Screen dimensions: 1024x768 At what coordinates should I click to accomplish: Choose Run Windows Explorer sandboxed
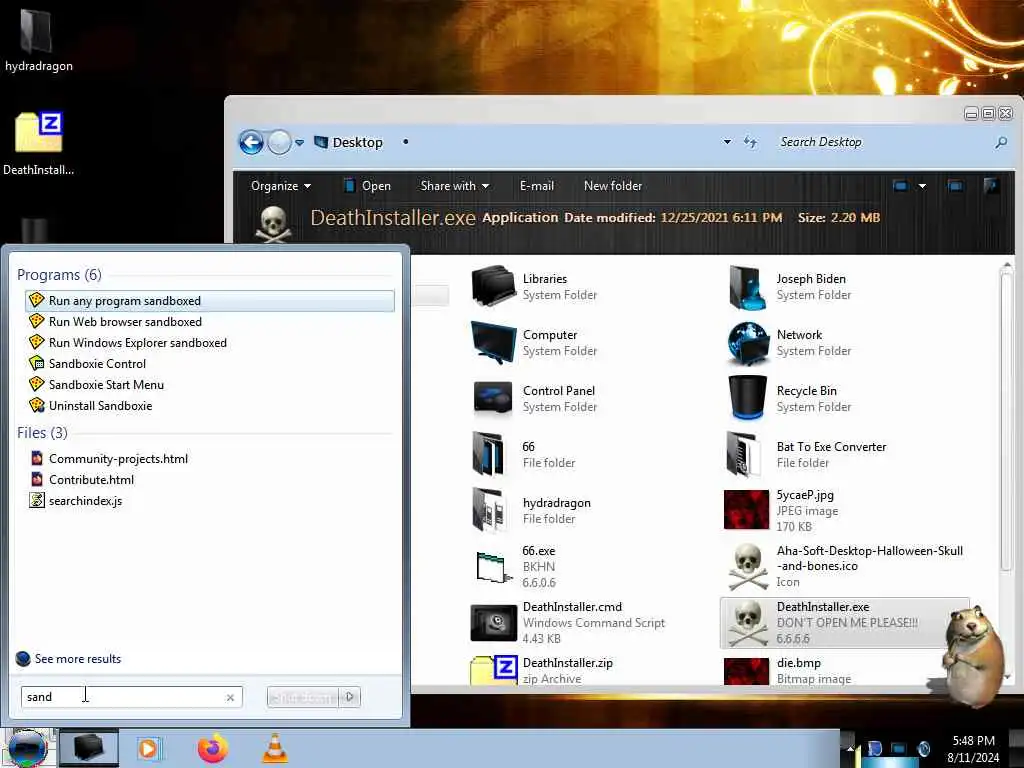pos(210,342)
